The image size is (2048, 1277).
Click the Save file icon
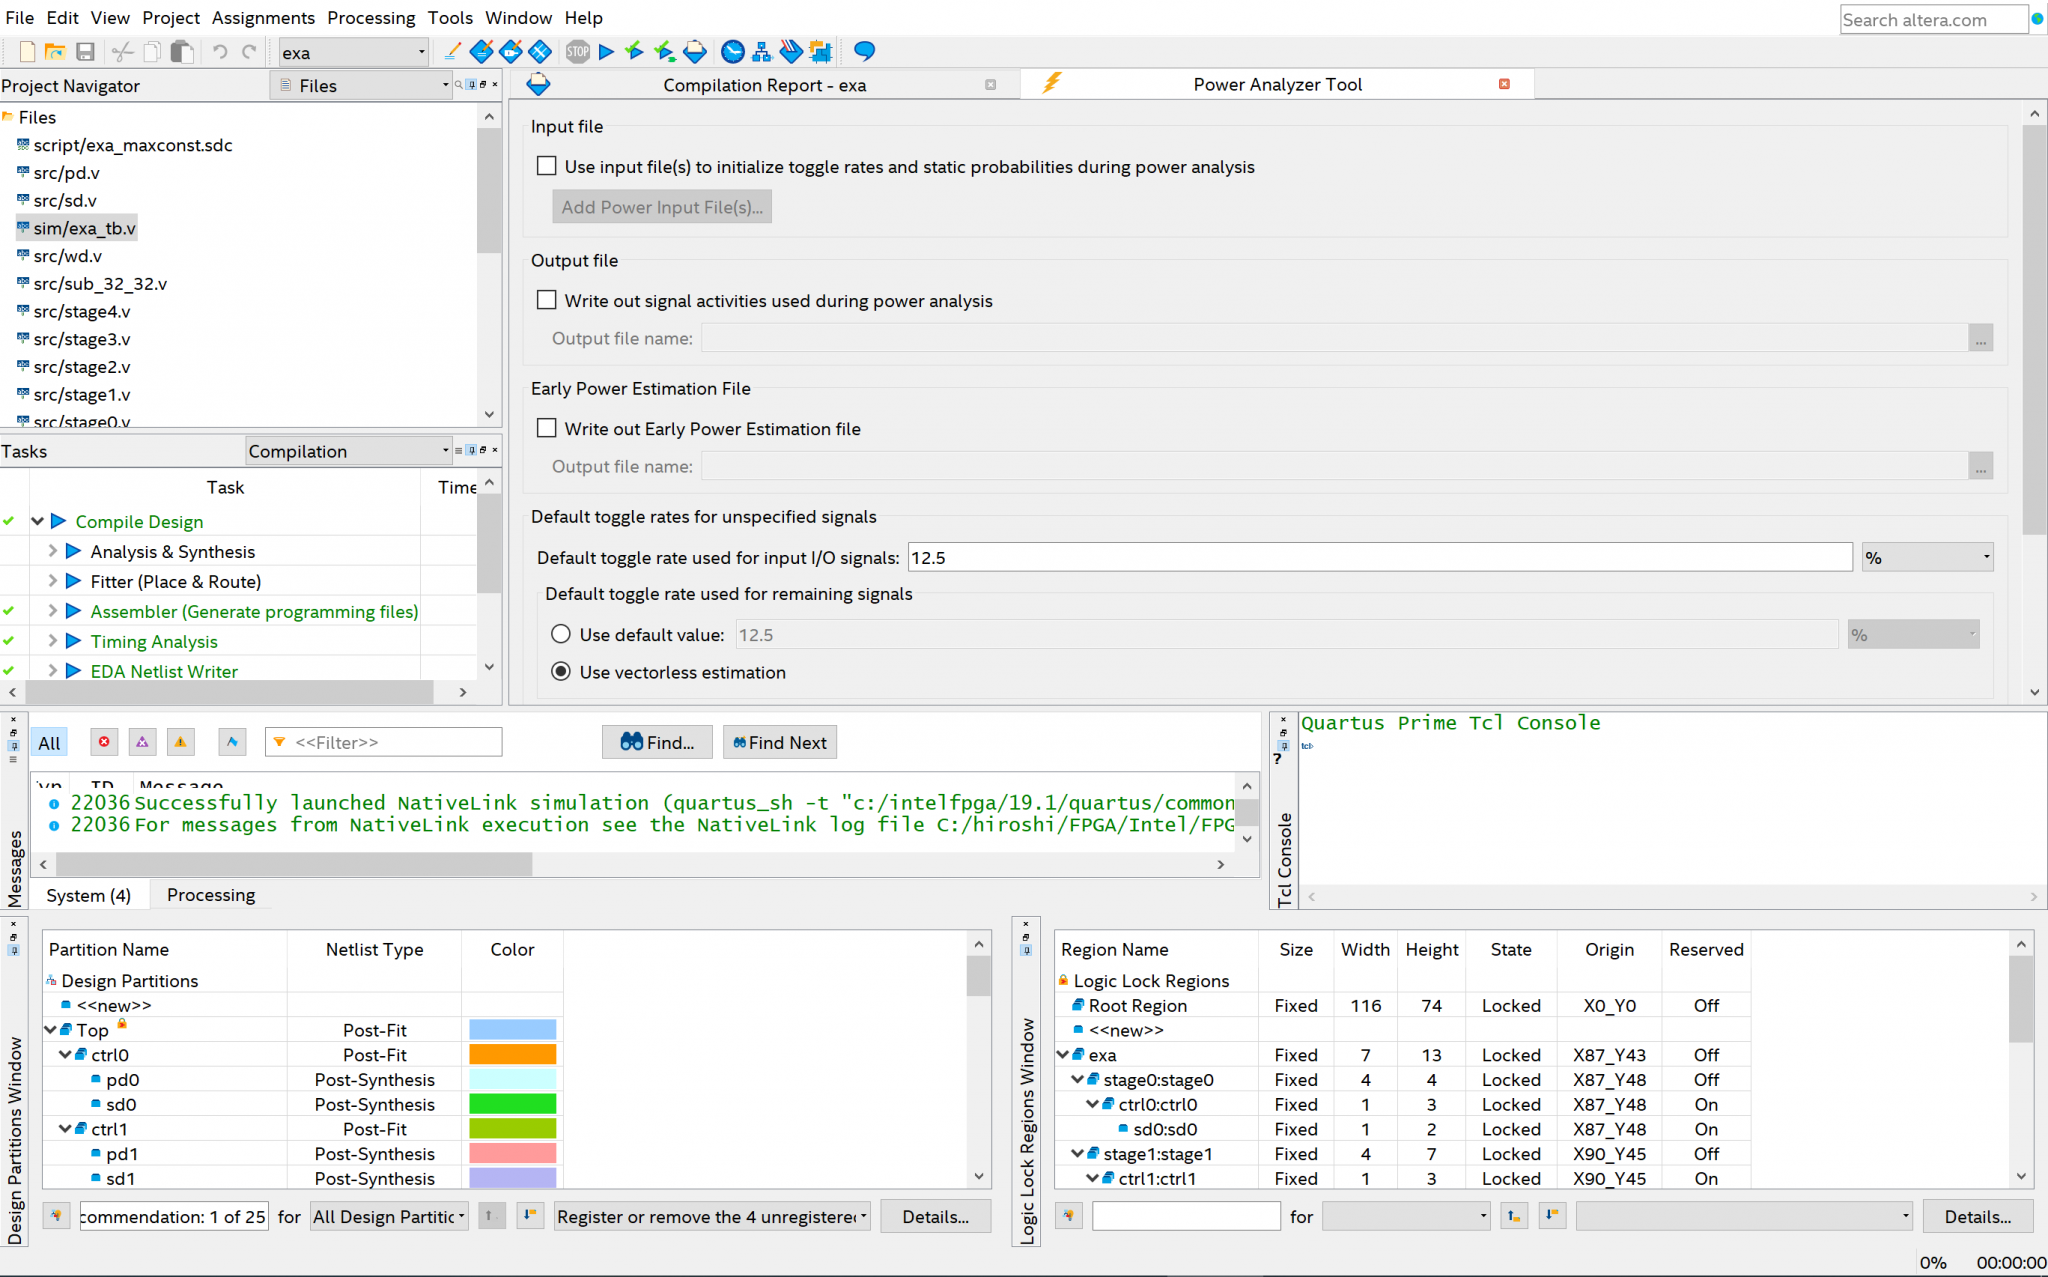pos(85,52)
